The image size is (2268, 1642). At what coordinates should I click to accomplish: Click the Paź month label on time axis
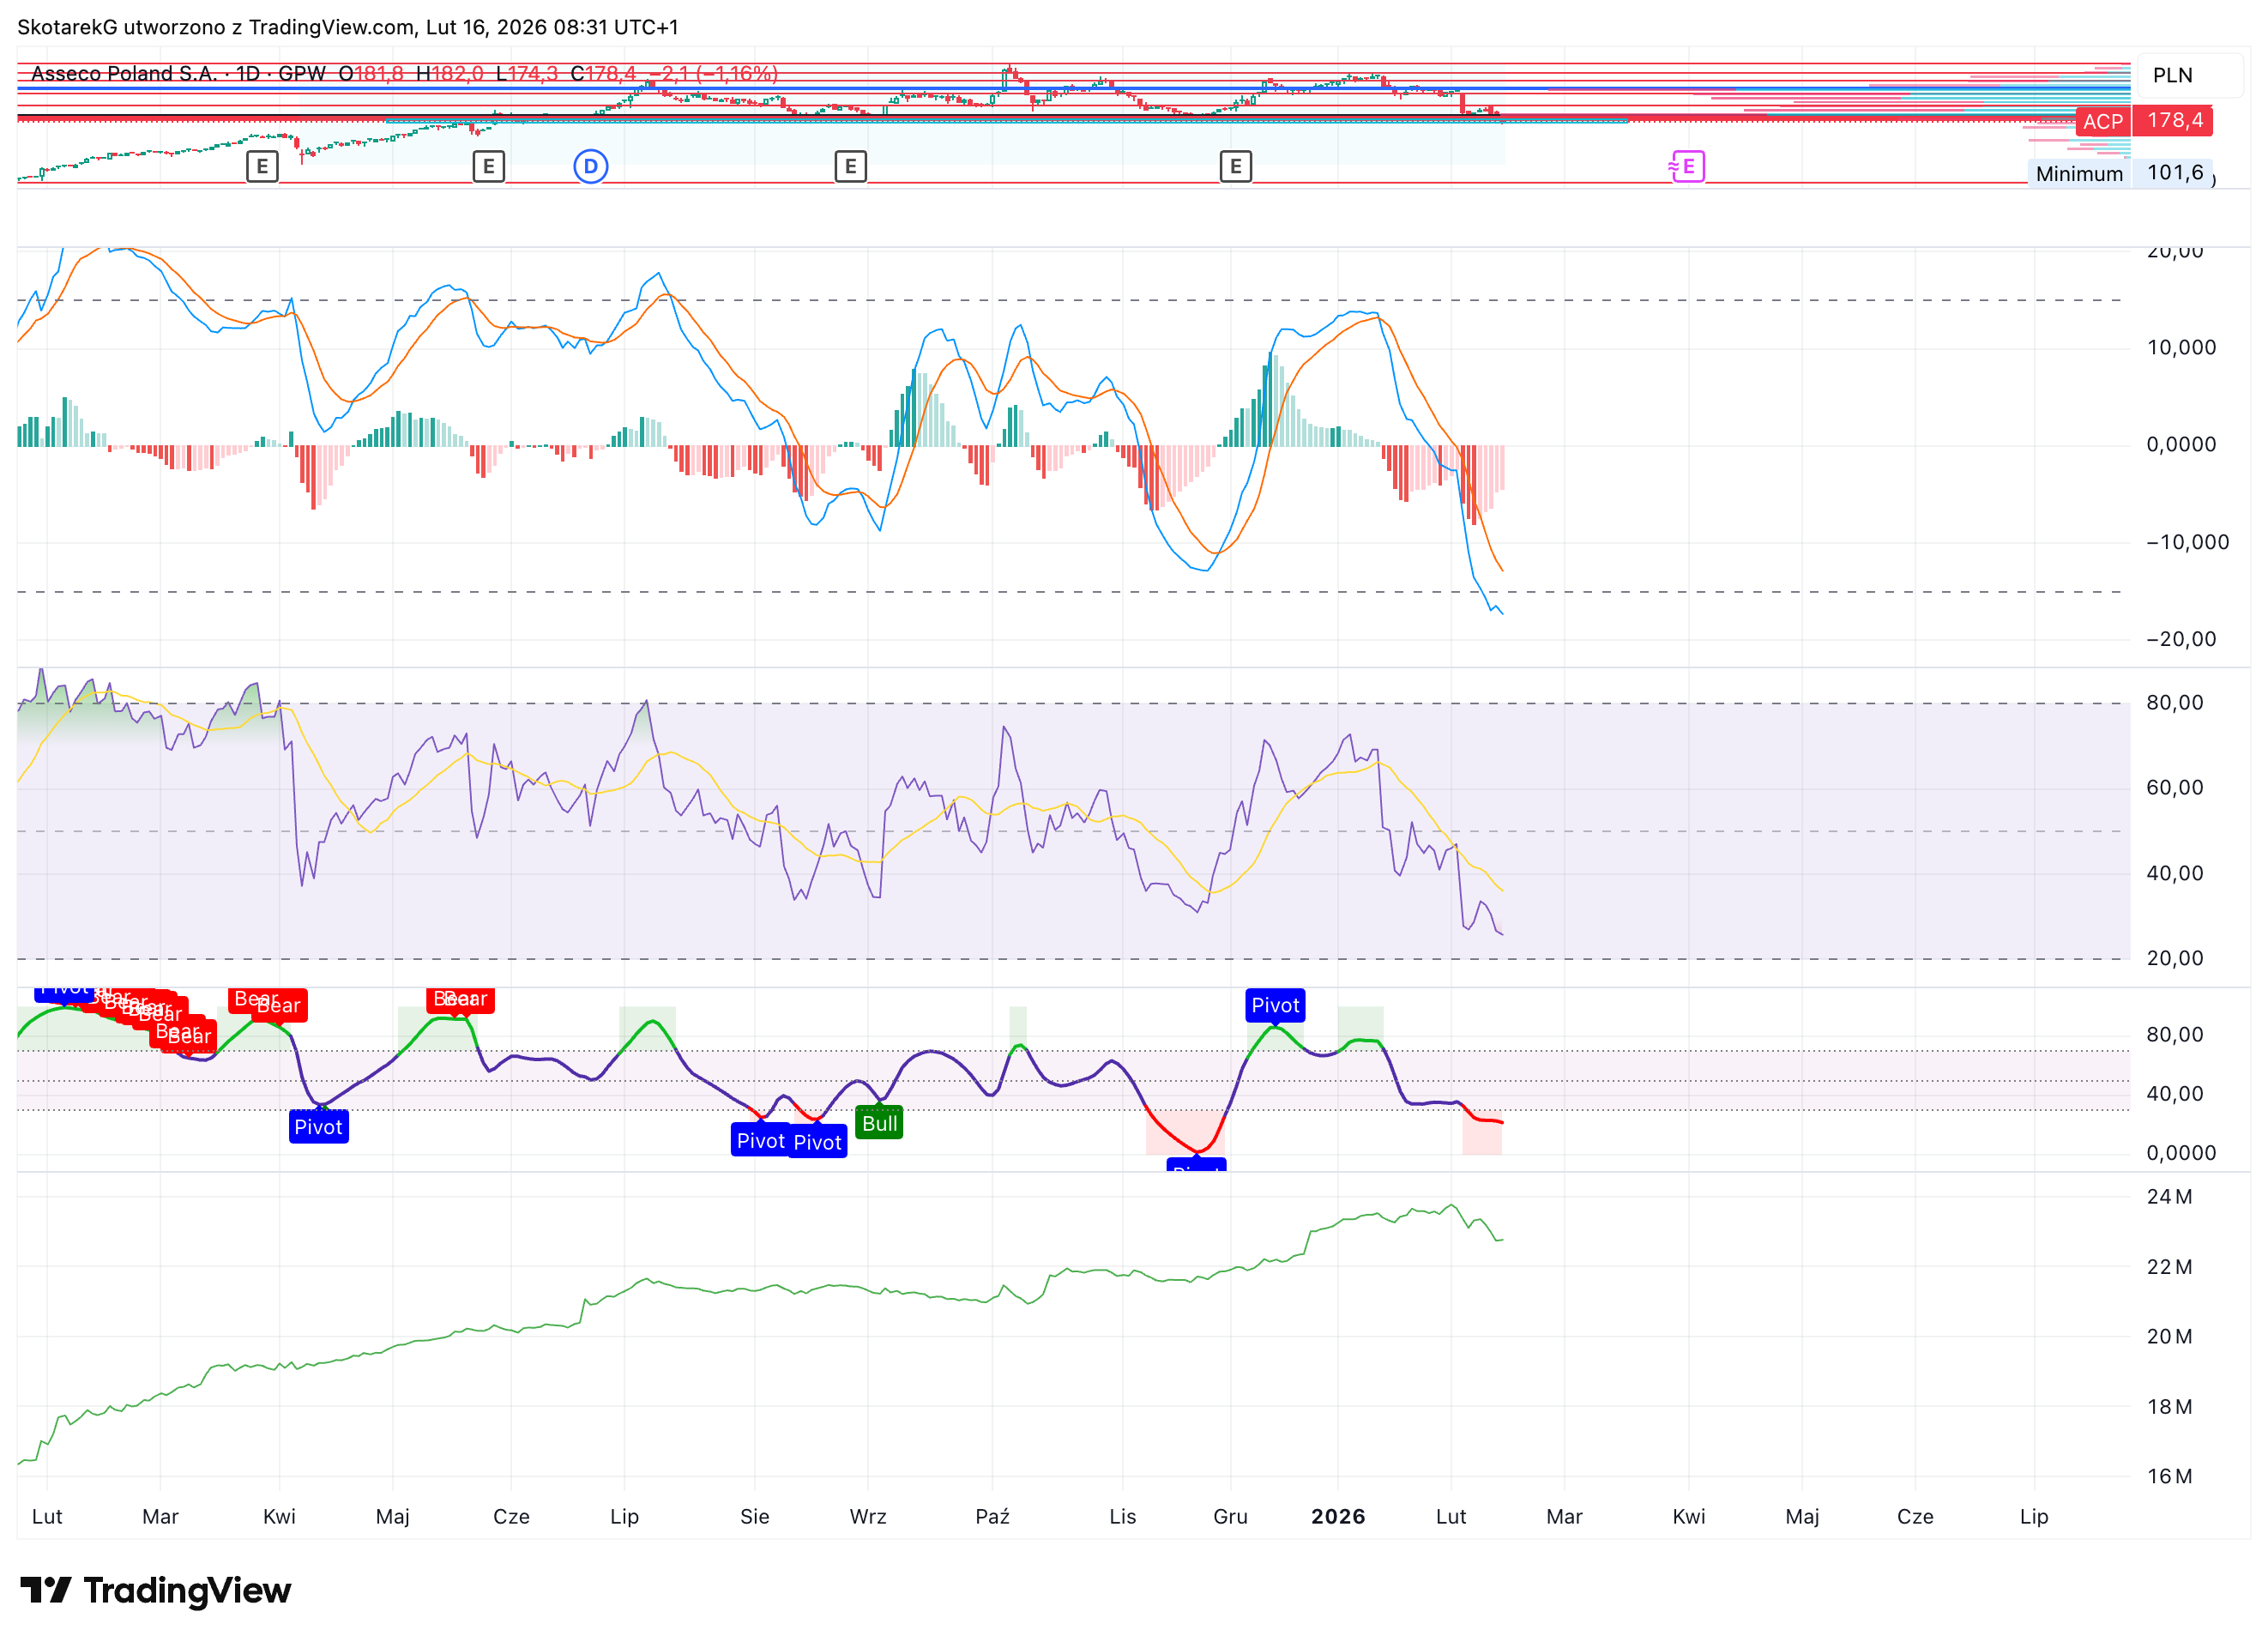[992, 1516]
